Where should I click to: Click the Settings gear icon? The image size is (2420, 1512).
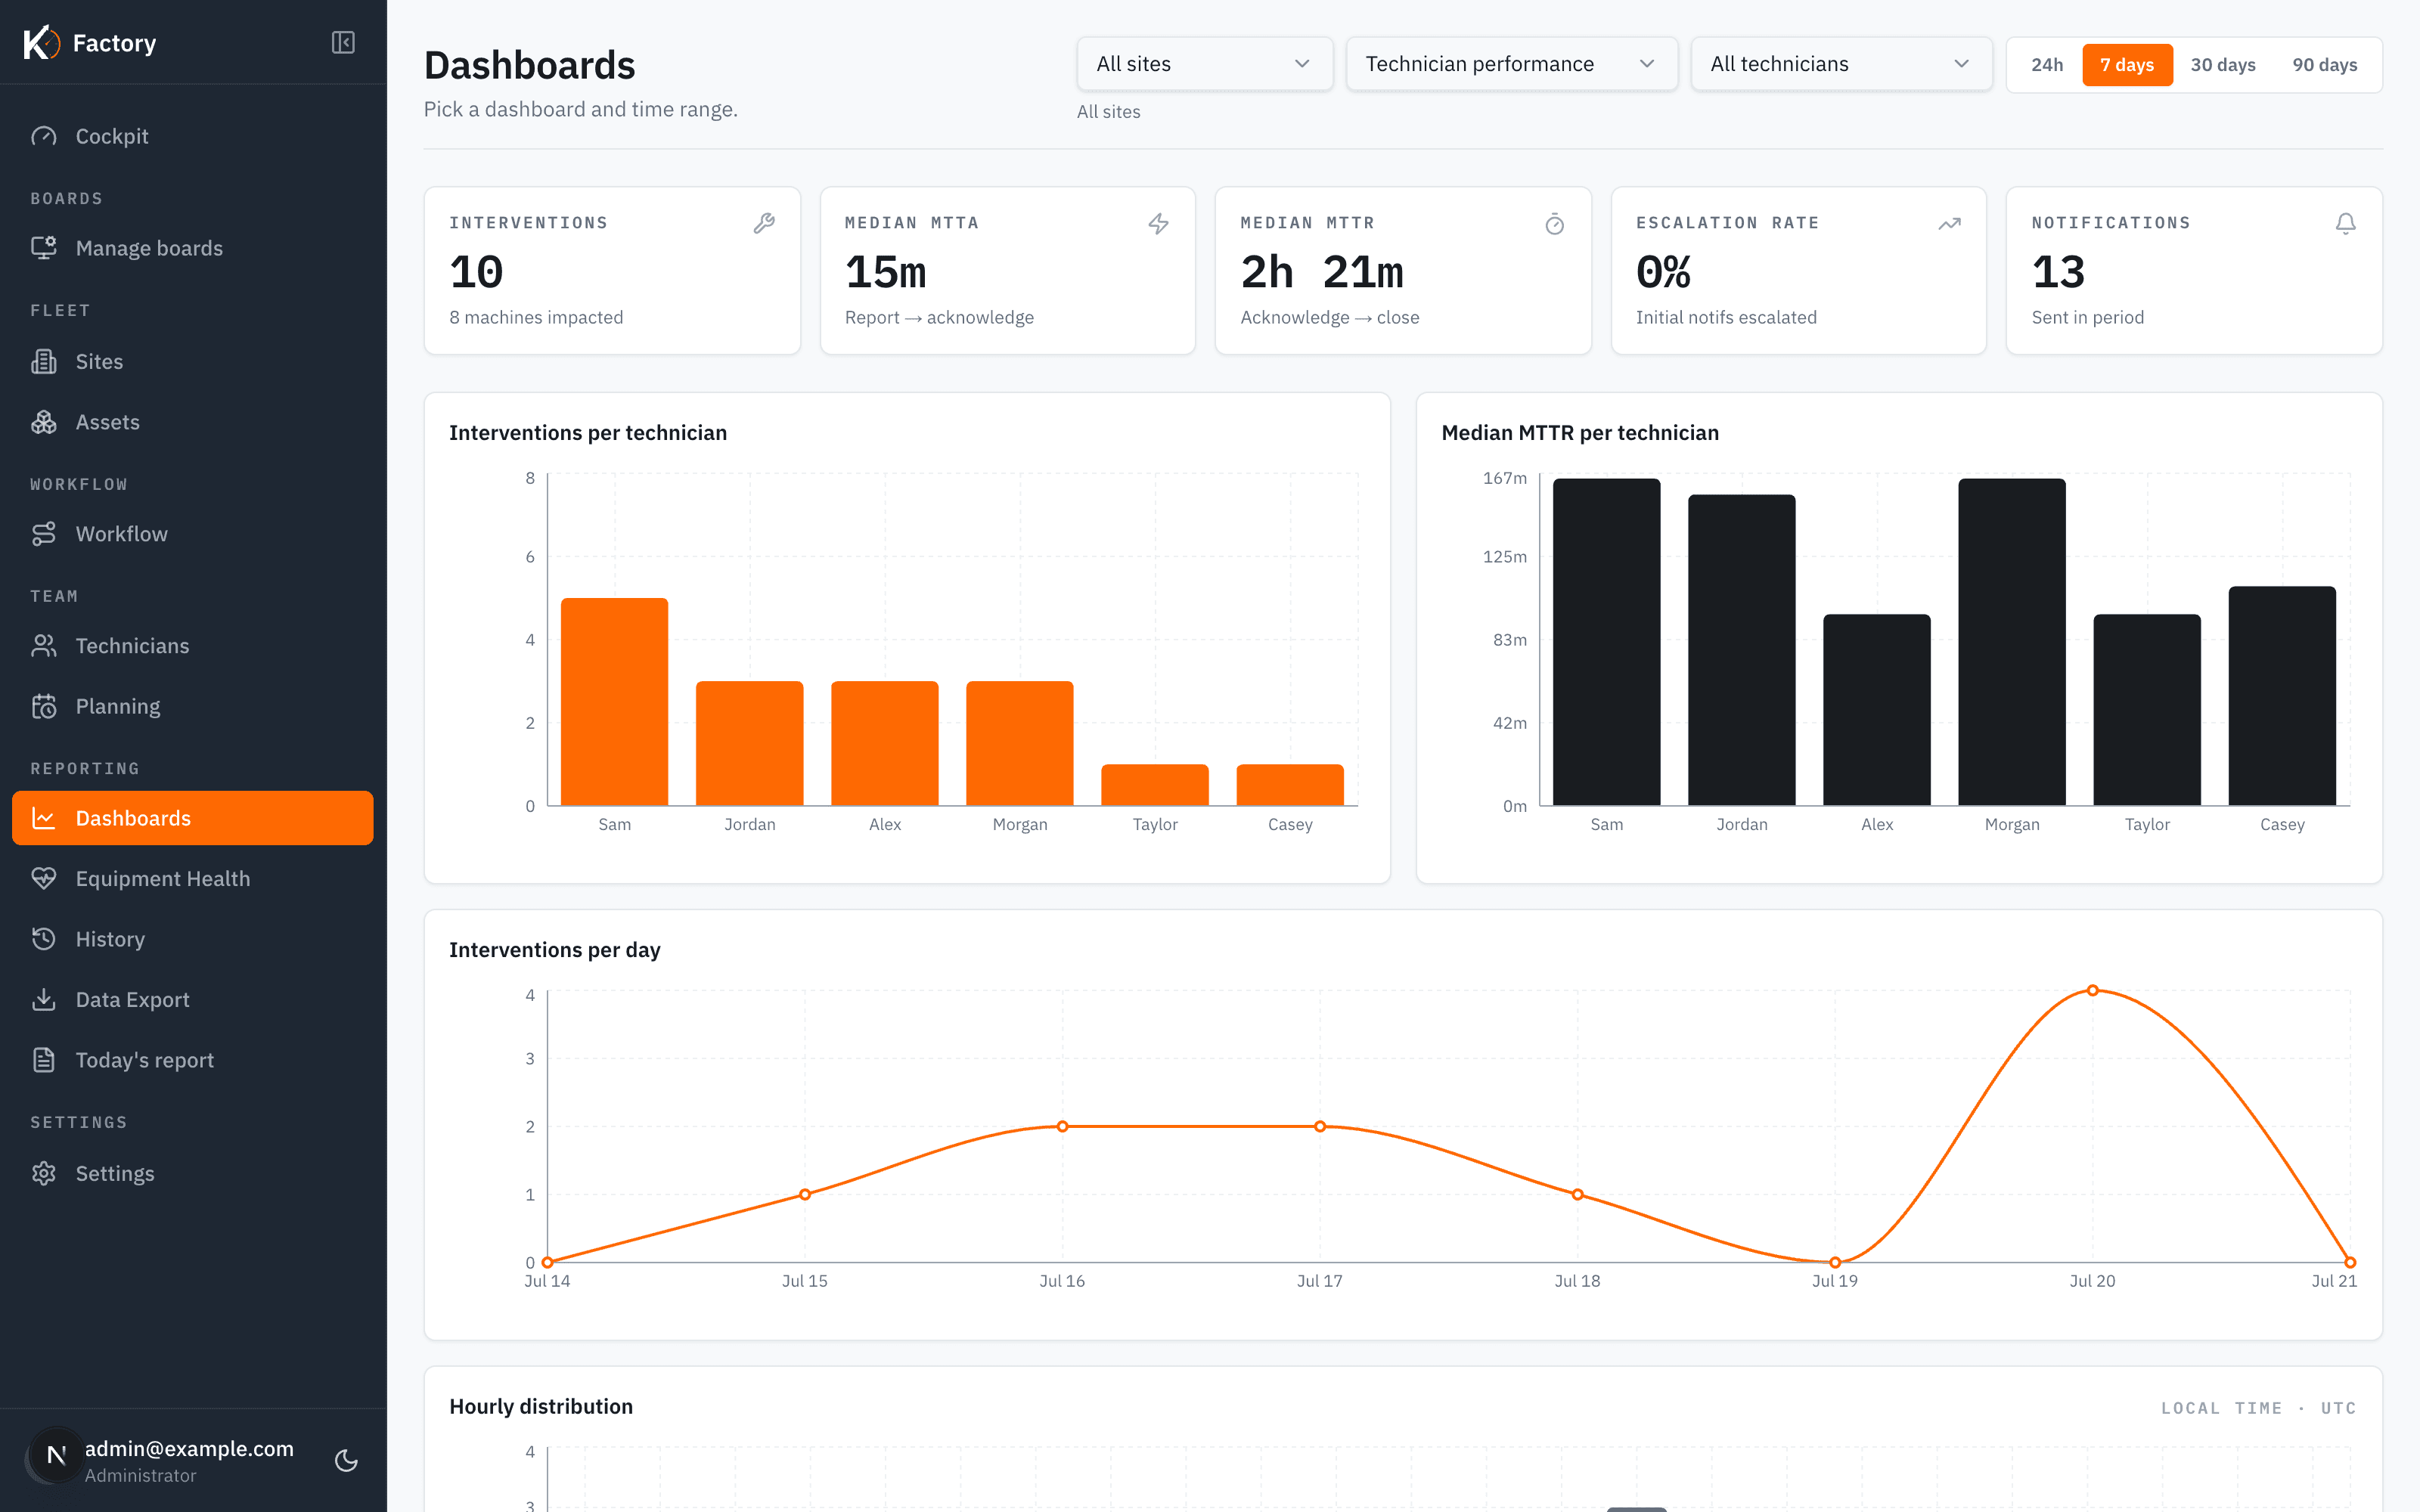(44, 1173)
